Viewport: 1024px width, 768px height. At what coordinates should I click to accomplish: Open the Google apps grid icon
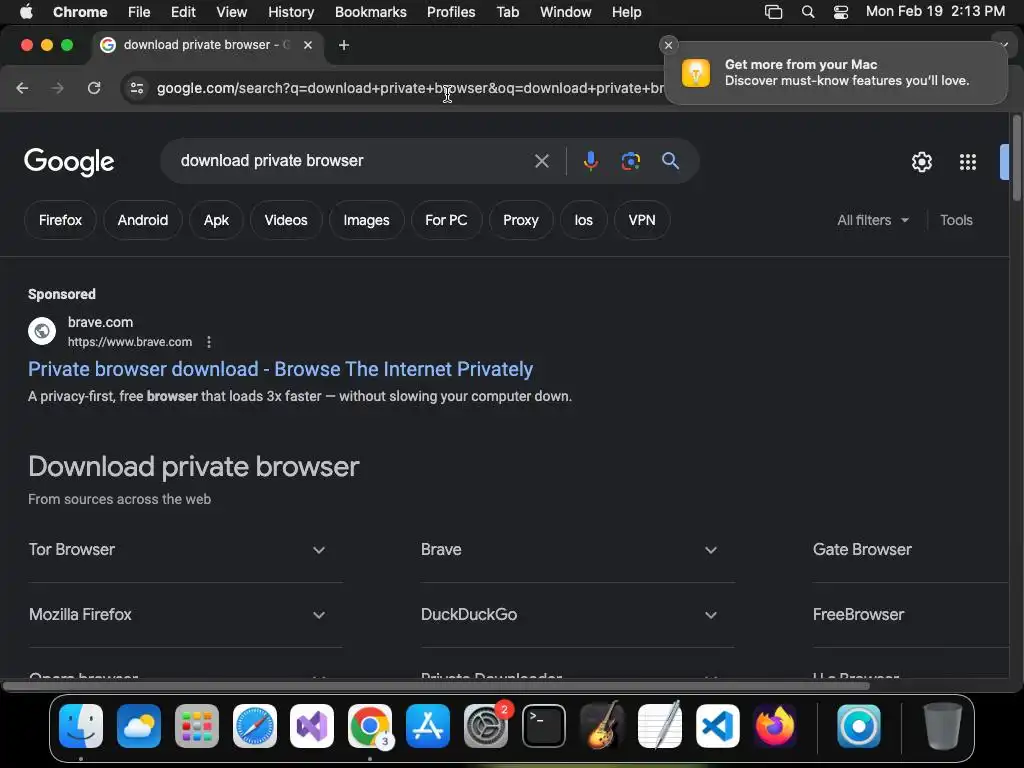coord(968,162)
